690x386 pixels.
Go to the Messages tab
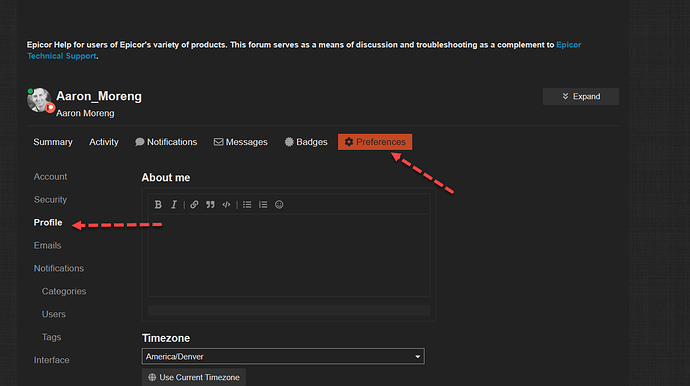[241, 142]
